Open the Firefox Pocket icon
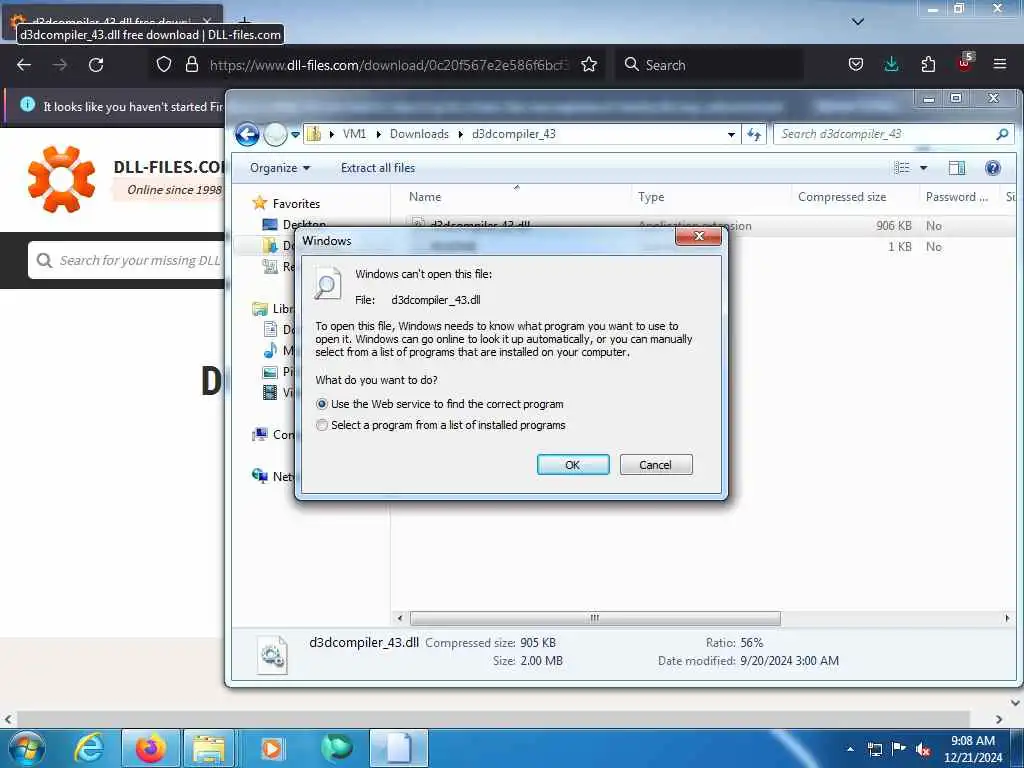 click(856, 64)
